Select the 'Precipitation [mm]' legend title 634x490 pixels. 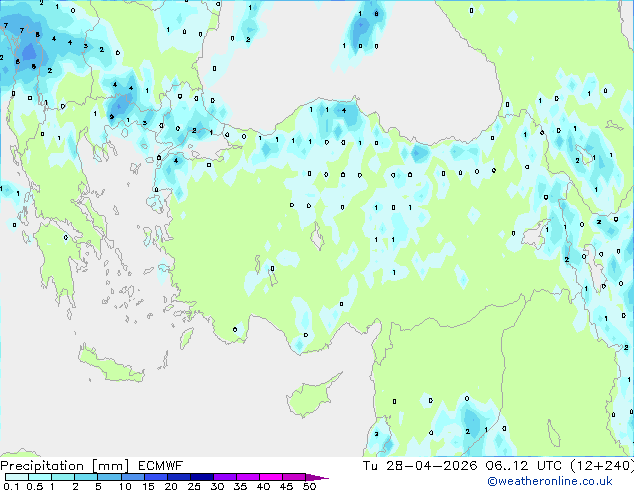pos(65,466)
